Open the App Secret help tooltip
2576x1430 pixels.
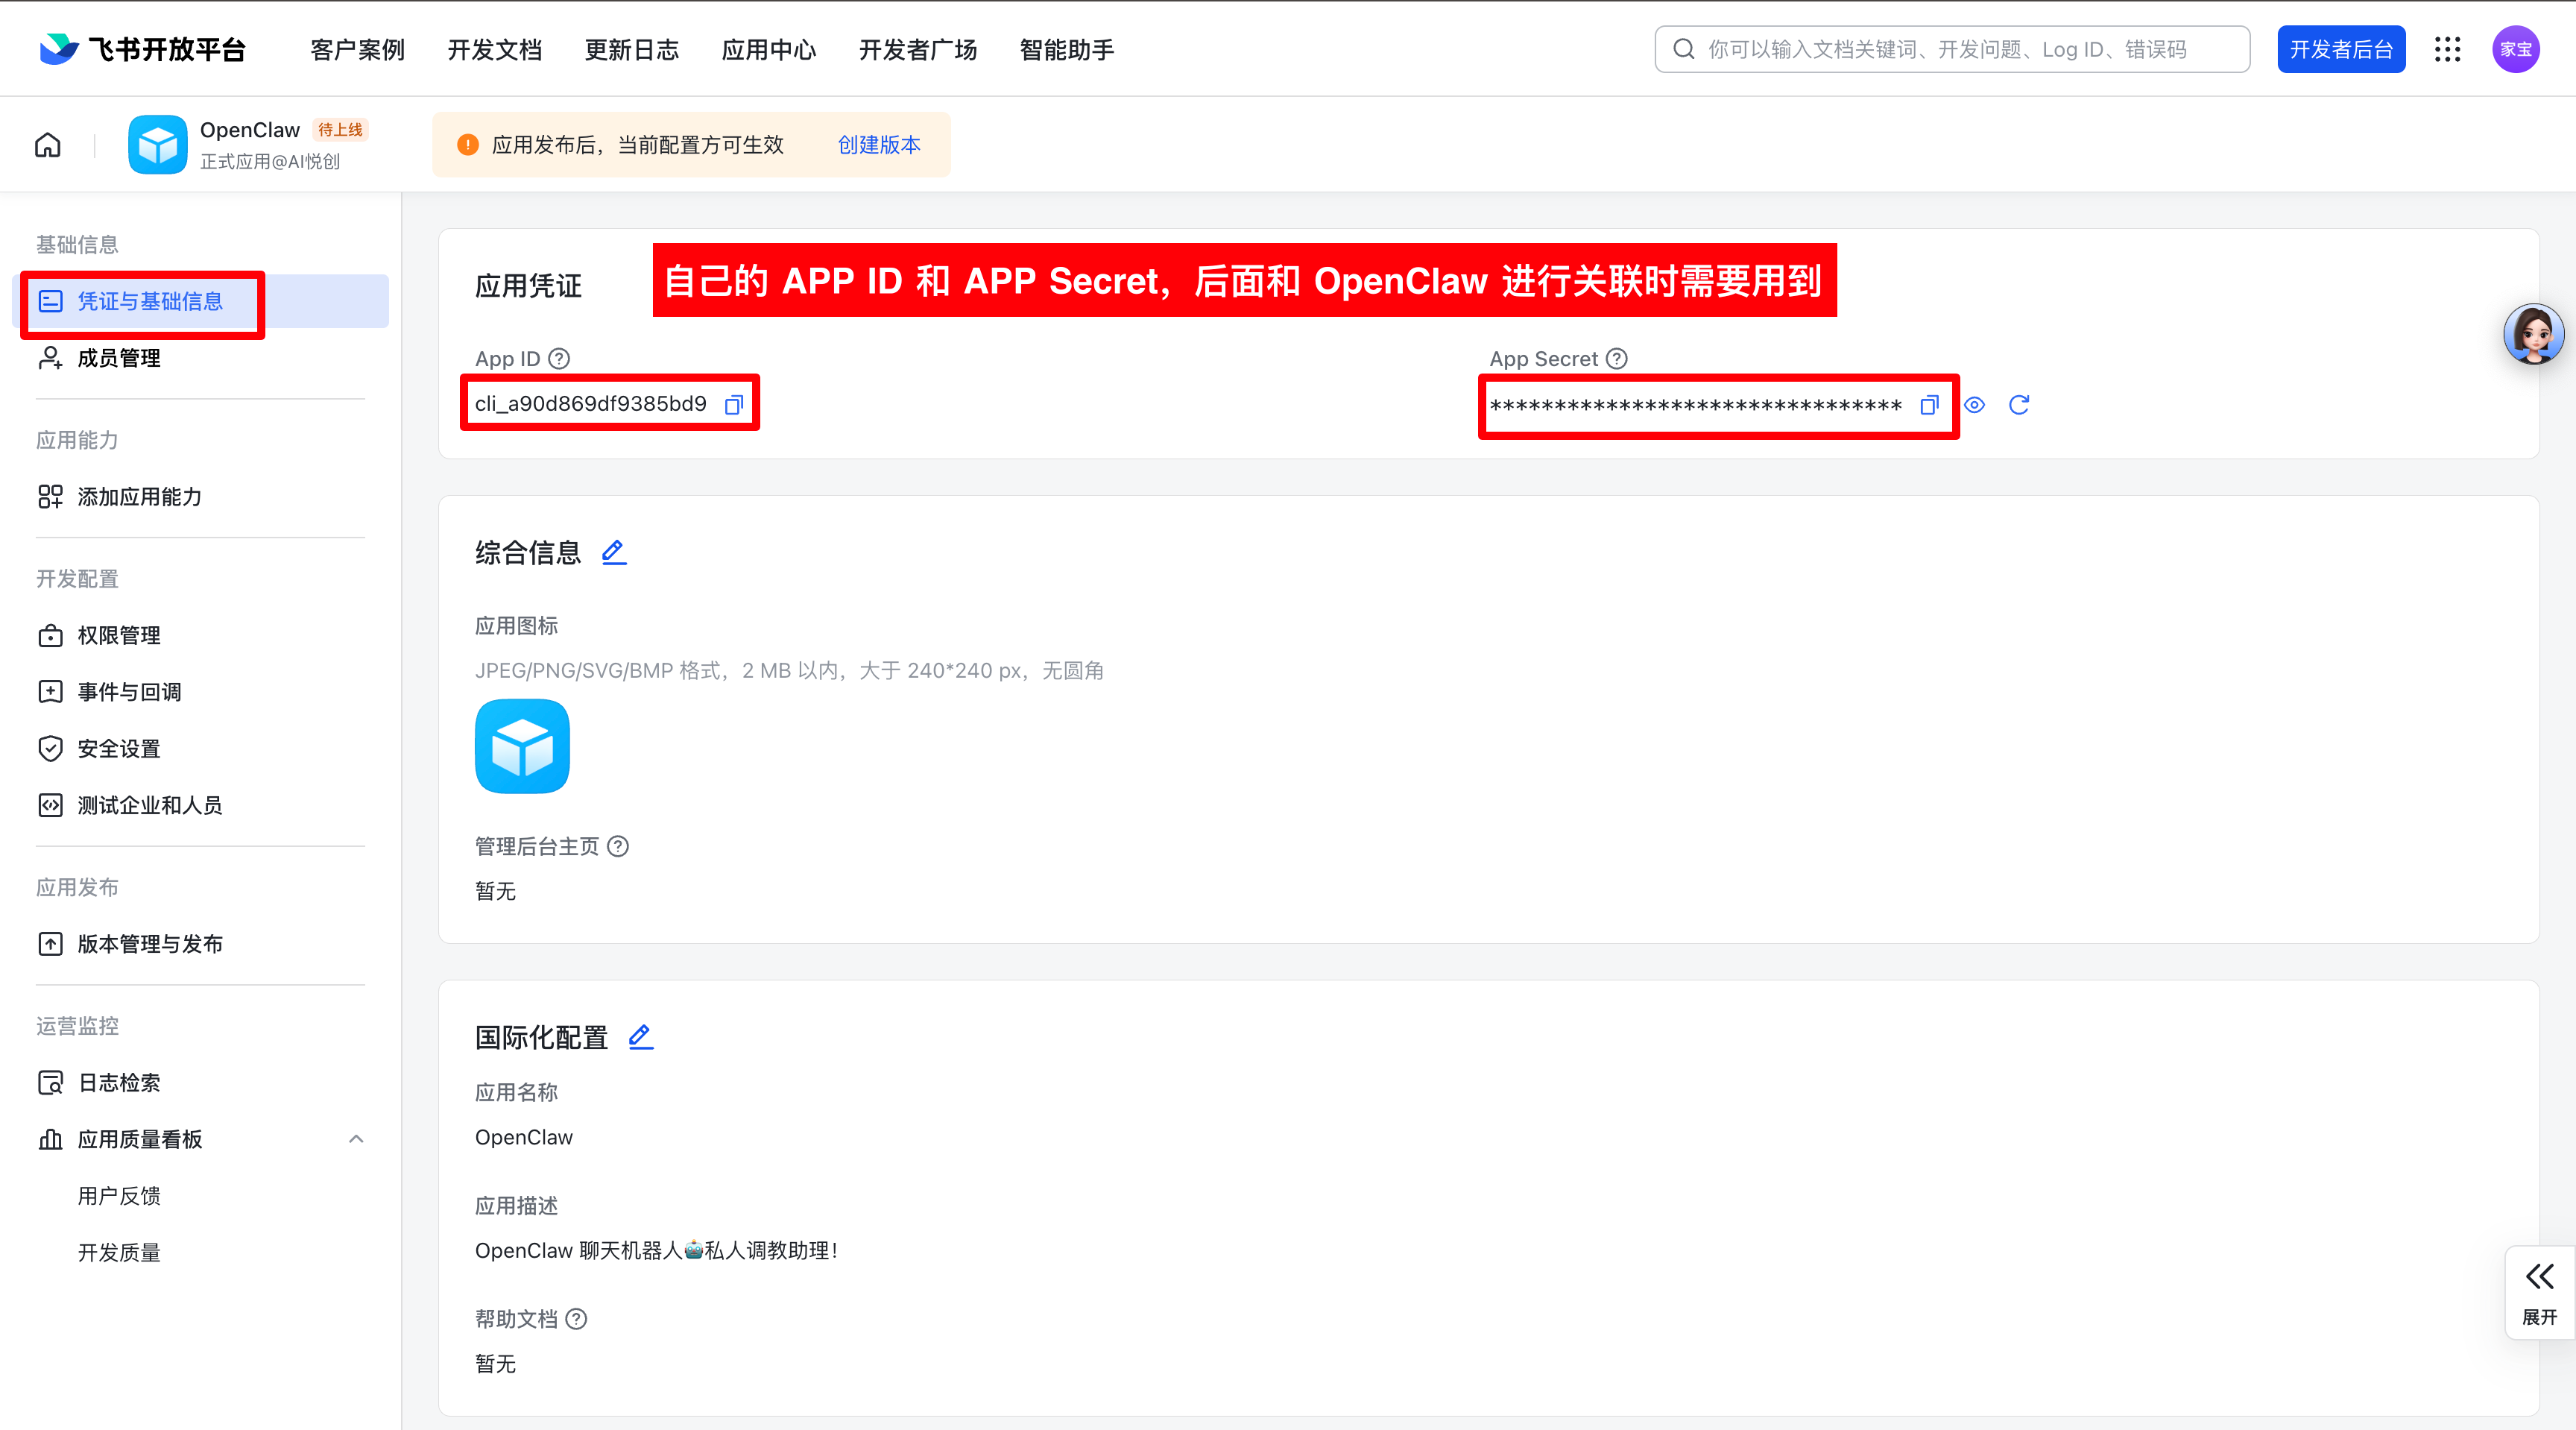1617,358
